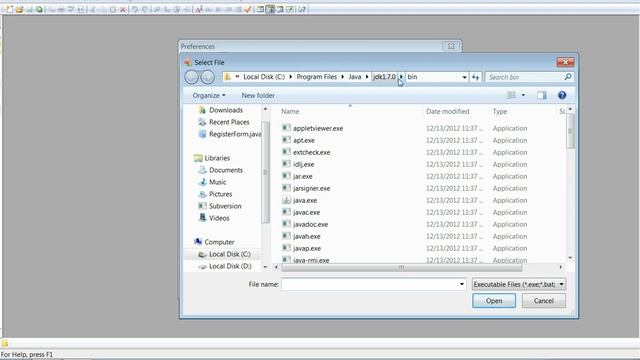
Task: Click the New folder button
Action: 258,95
